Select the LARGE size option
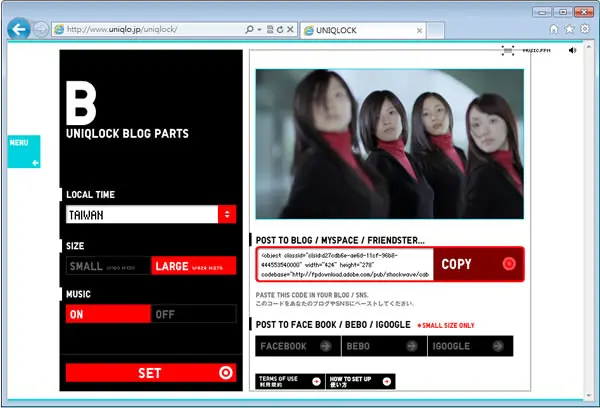This screenshot has height=408, width=600. click(x=194, y=266)
